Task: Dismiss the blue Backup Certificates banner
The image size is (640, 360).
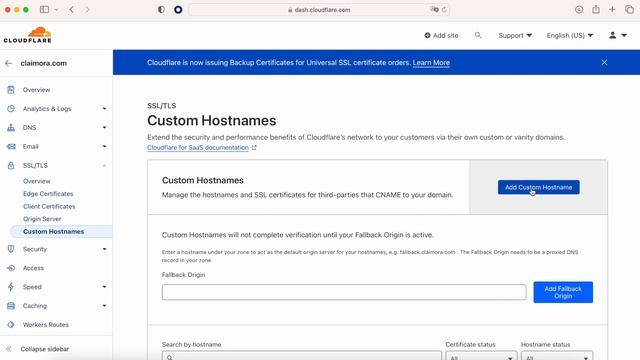Action: [604, 62]
